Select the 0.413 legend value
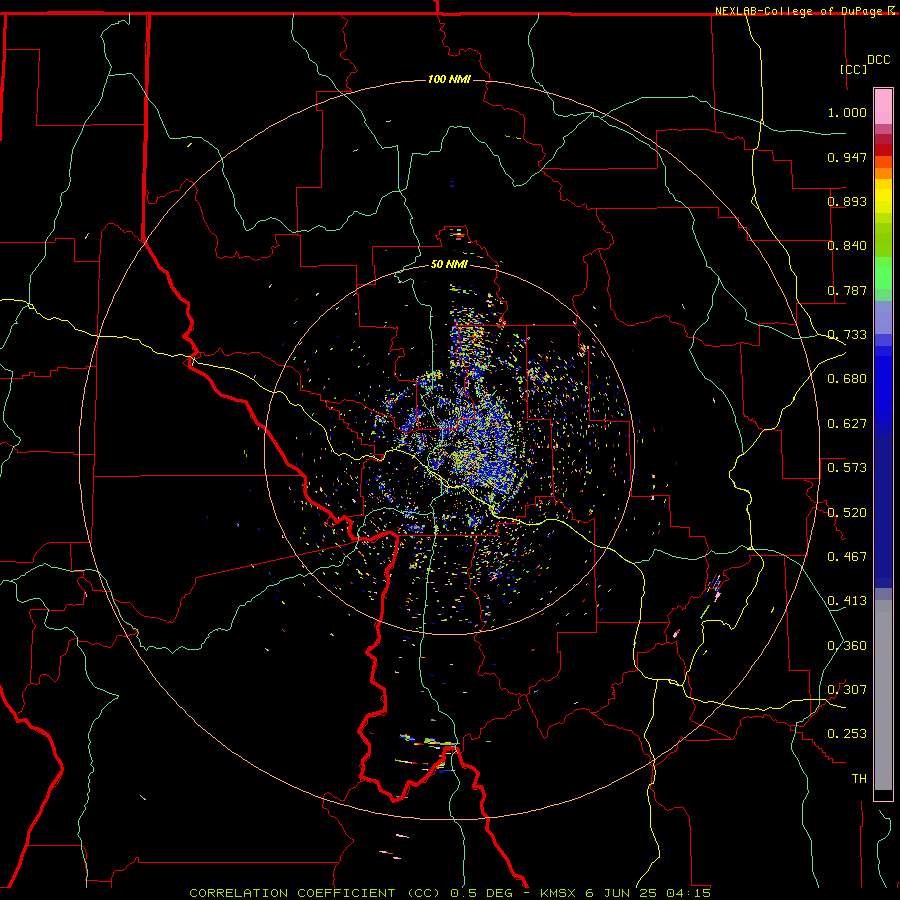 [847, 601]
